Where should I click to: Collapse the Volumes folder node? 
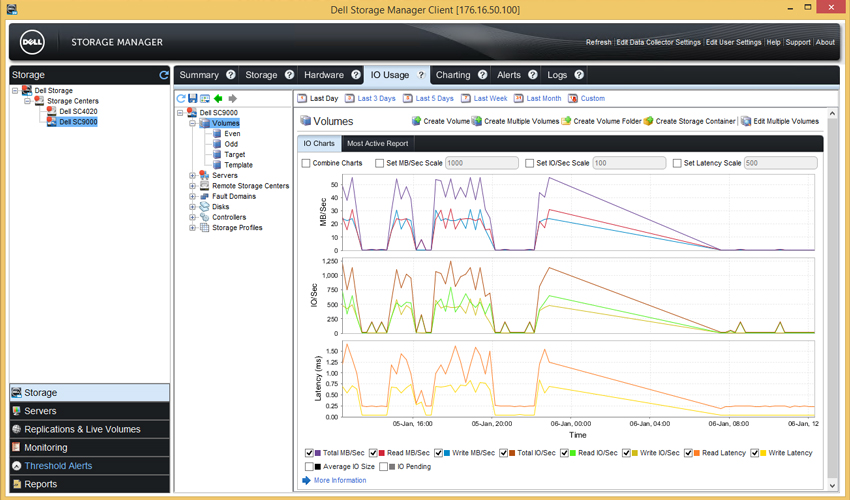[192, 123]
